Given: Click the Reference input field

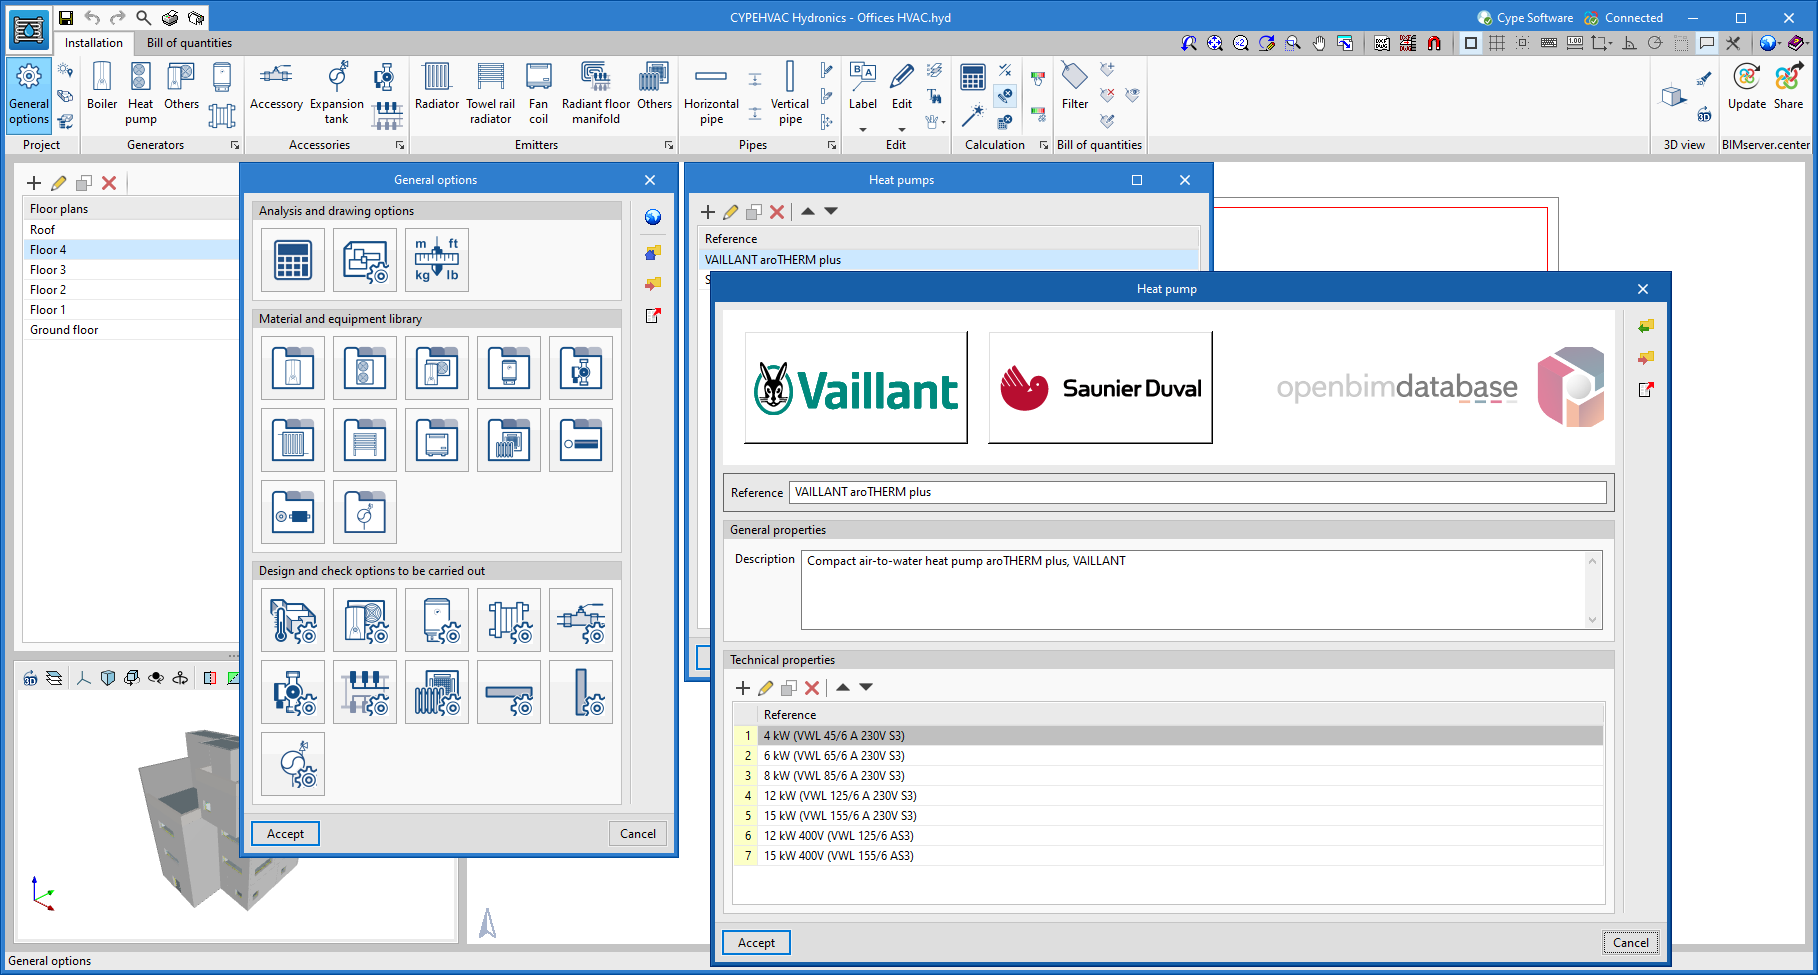Looking at the screenshot, I should pyautogui.click(x=1197, y=492).
